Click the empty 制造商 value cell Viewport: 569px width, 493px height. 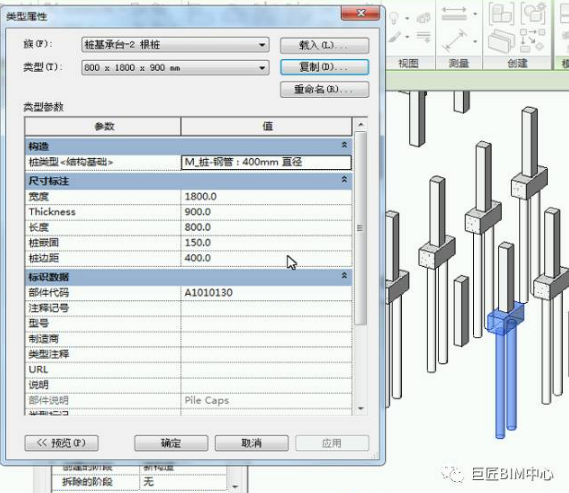(266, 339)
